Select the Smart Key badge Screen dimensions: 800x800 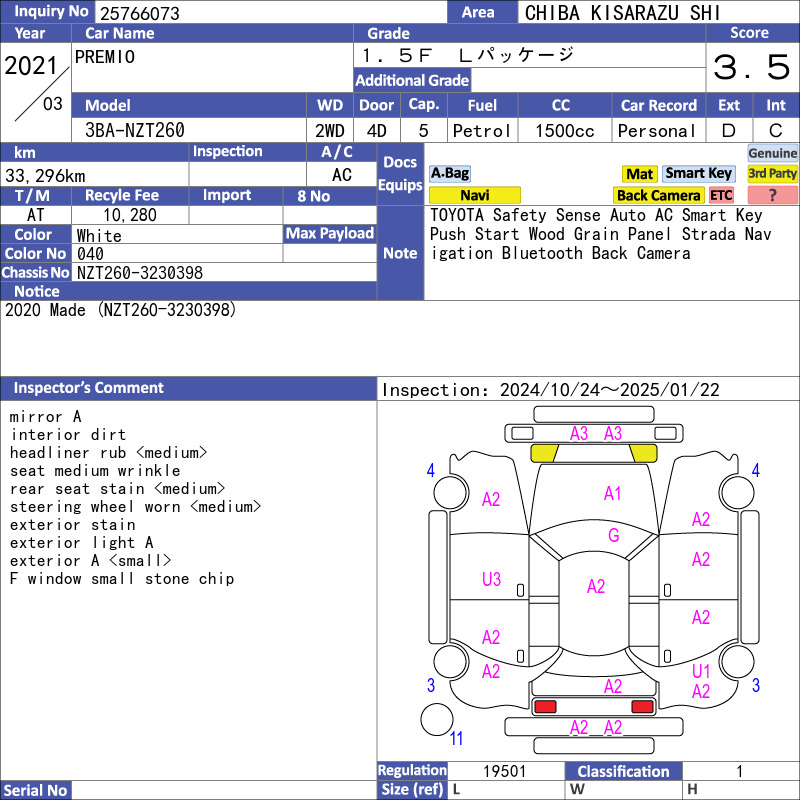coord(698,173)
